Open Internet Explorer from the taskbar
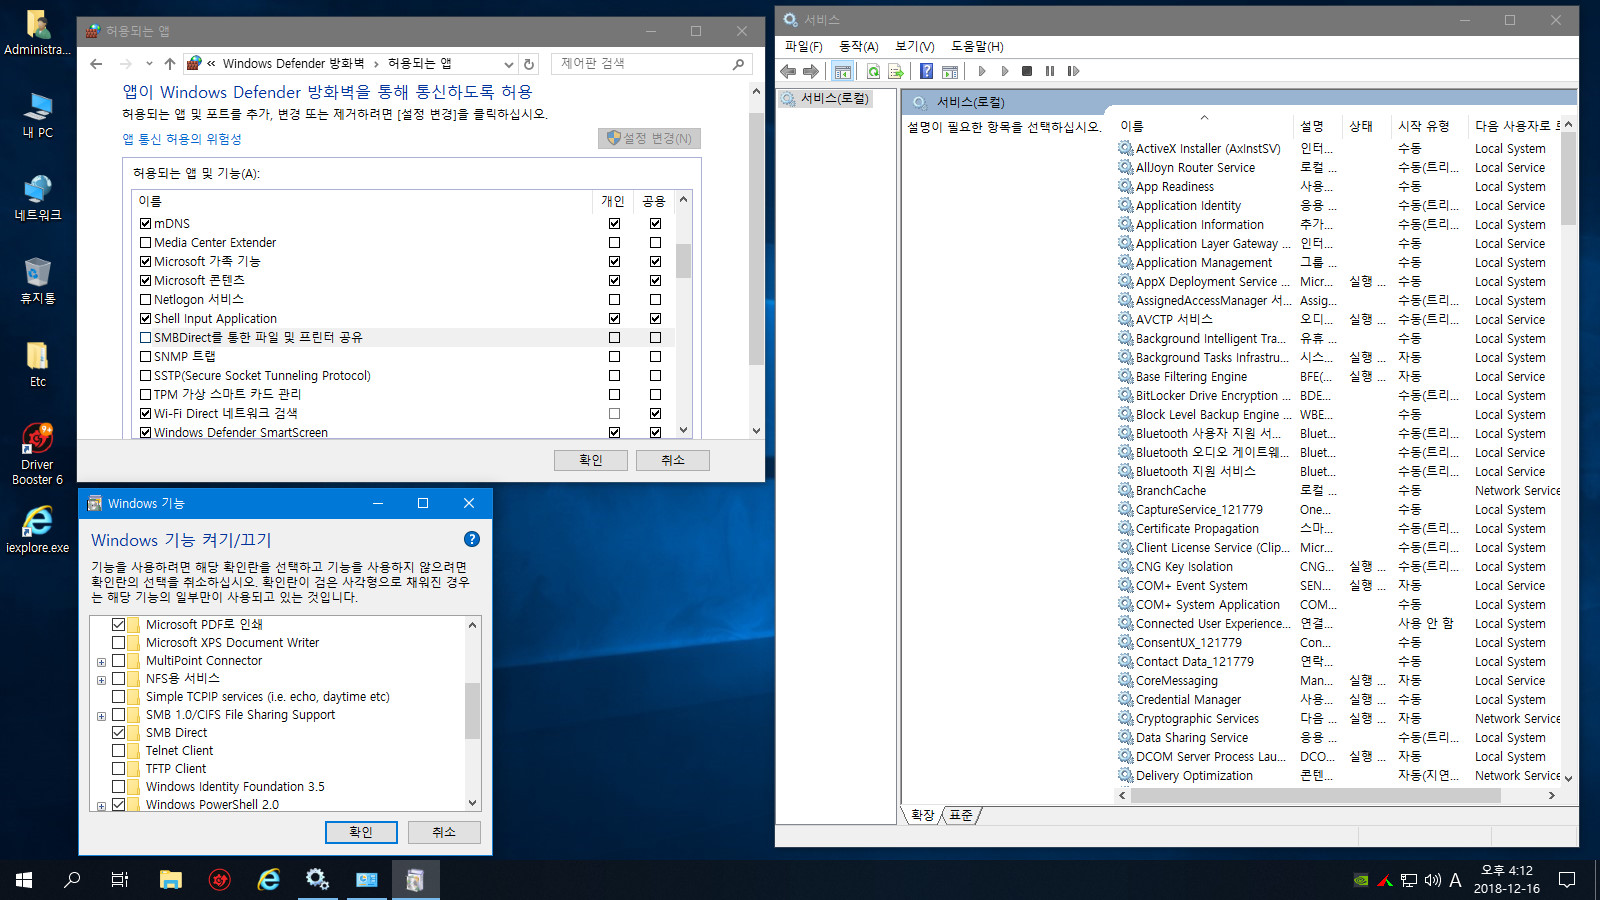Viewport: 1600px width, 900px height. (x=269, y=880)
